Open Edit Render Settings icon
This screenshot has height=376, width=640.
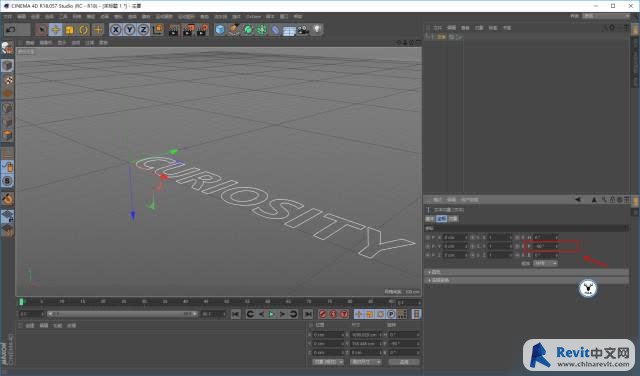[x=202, y=30]
